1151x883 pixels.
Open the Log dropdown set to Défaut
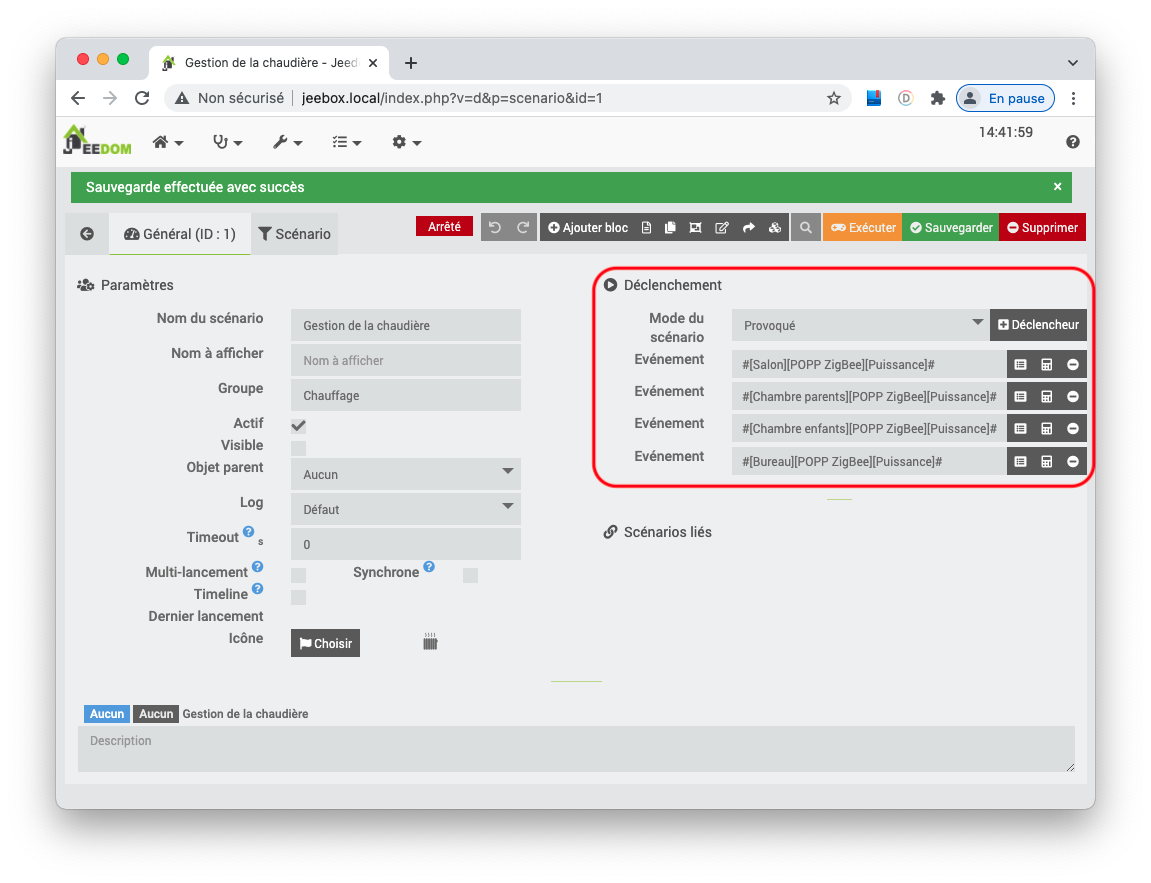click(x=405, y=509)
